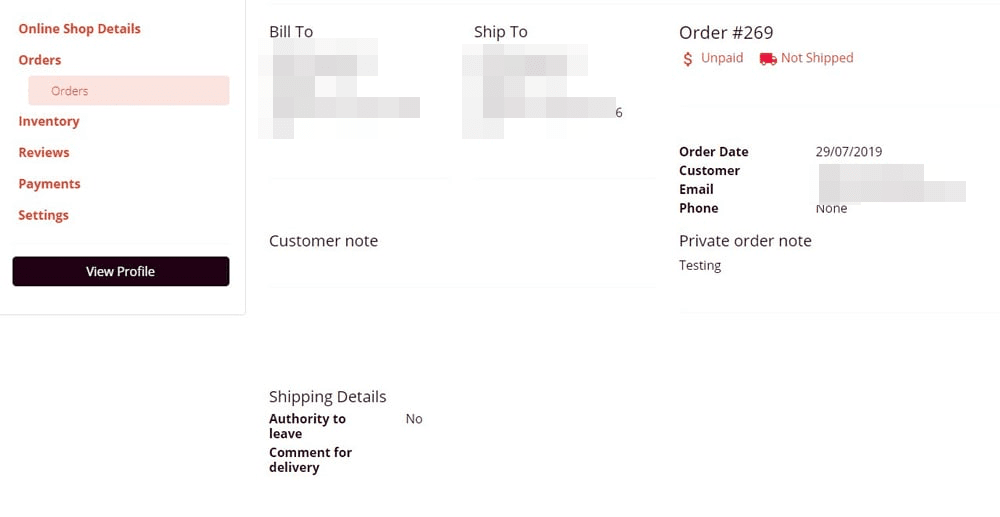Click the truck Not Shipped icon
1000x517 pixels.
(x=768, y=59)
